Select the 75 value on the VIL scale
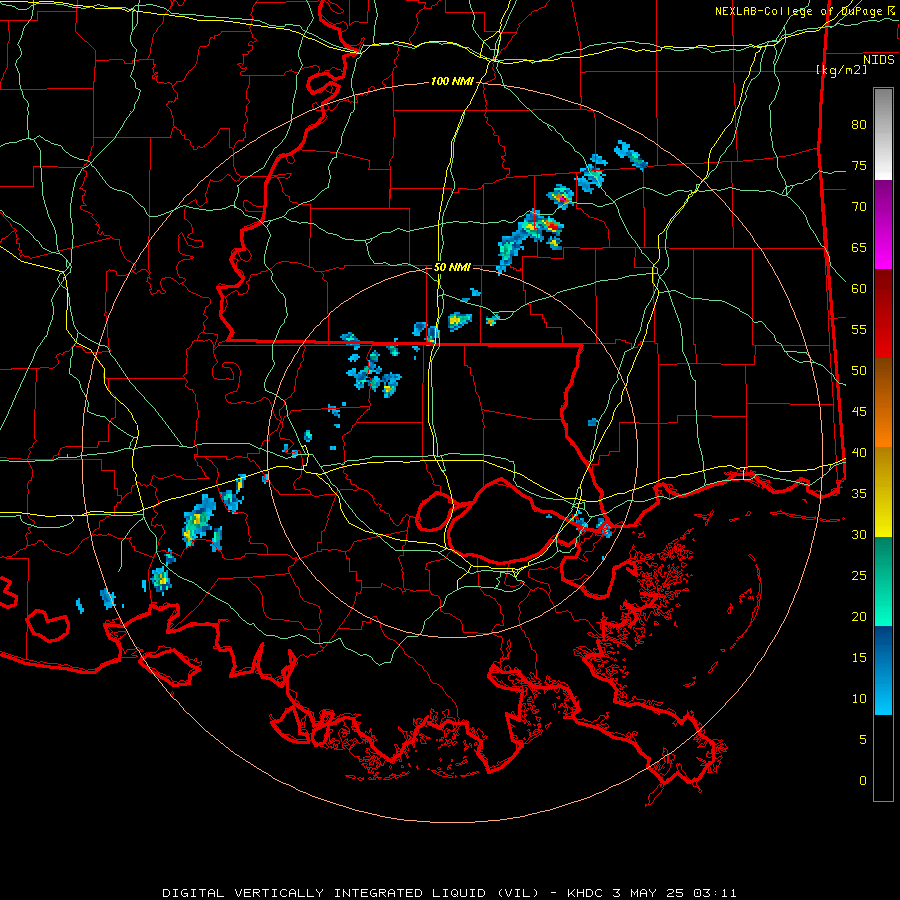The height and width of the screenshot is (900, 900). pyautogui.click(x=859, y=166)
